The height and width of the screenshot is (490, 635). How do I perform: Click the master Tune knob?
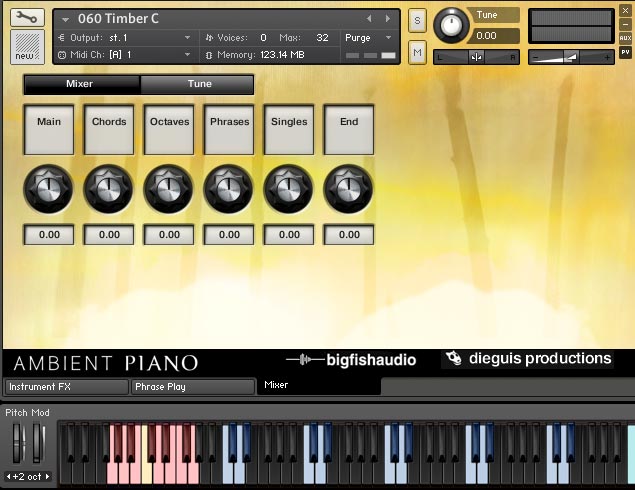(x=451, y=25)
